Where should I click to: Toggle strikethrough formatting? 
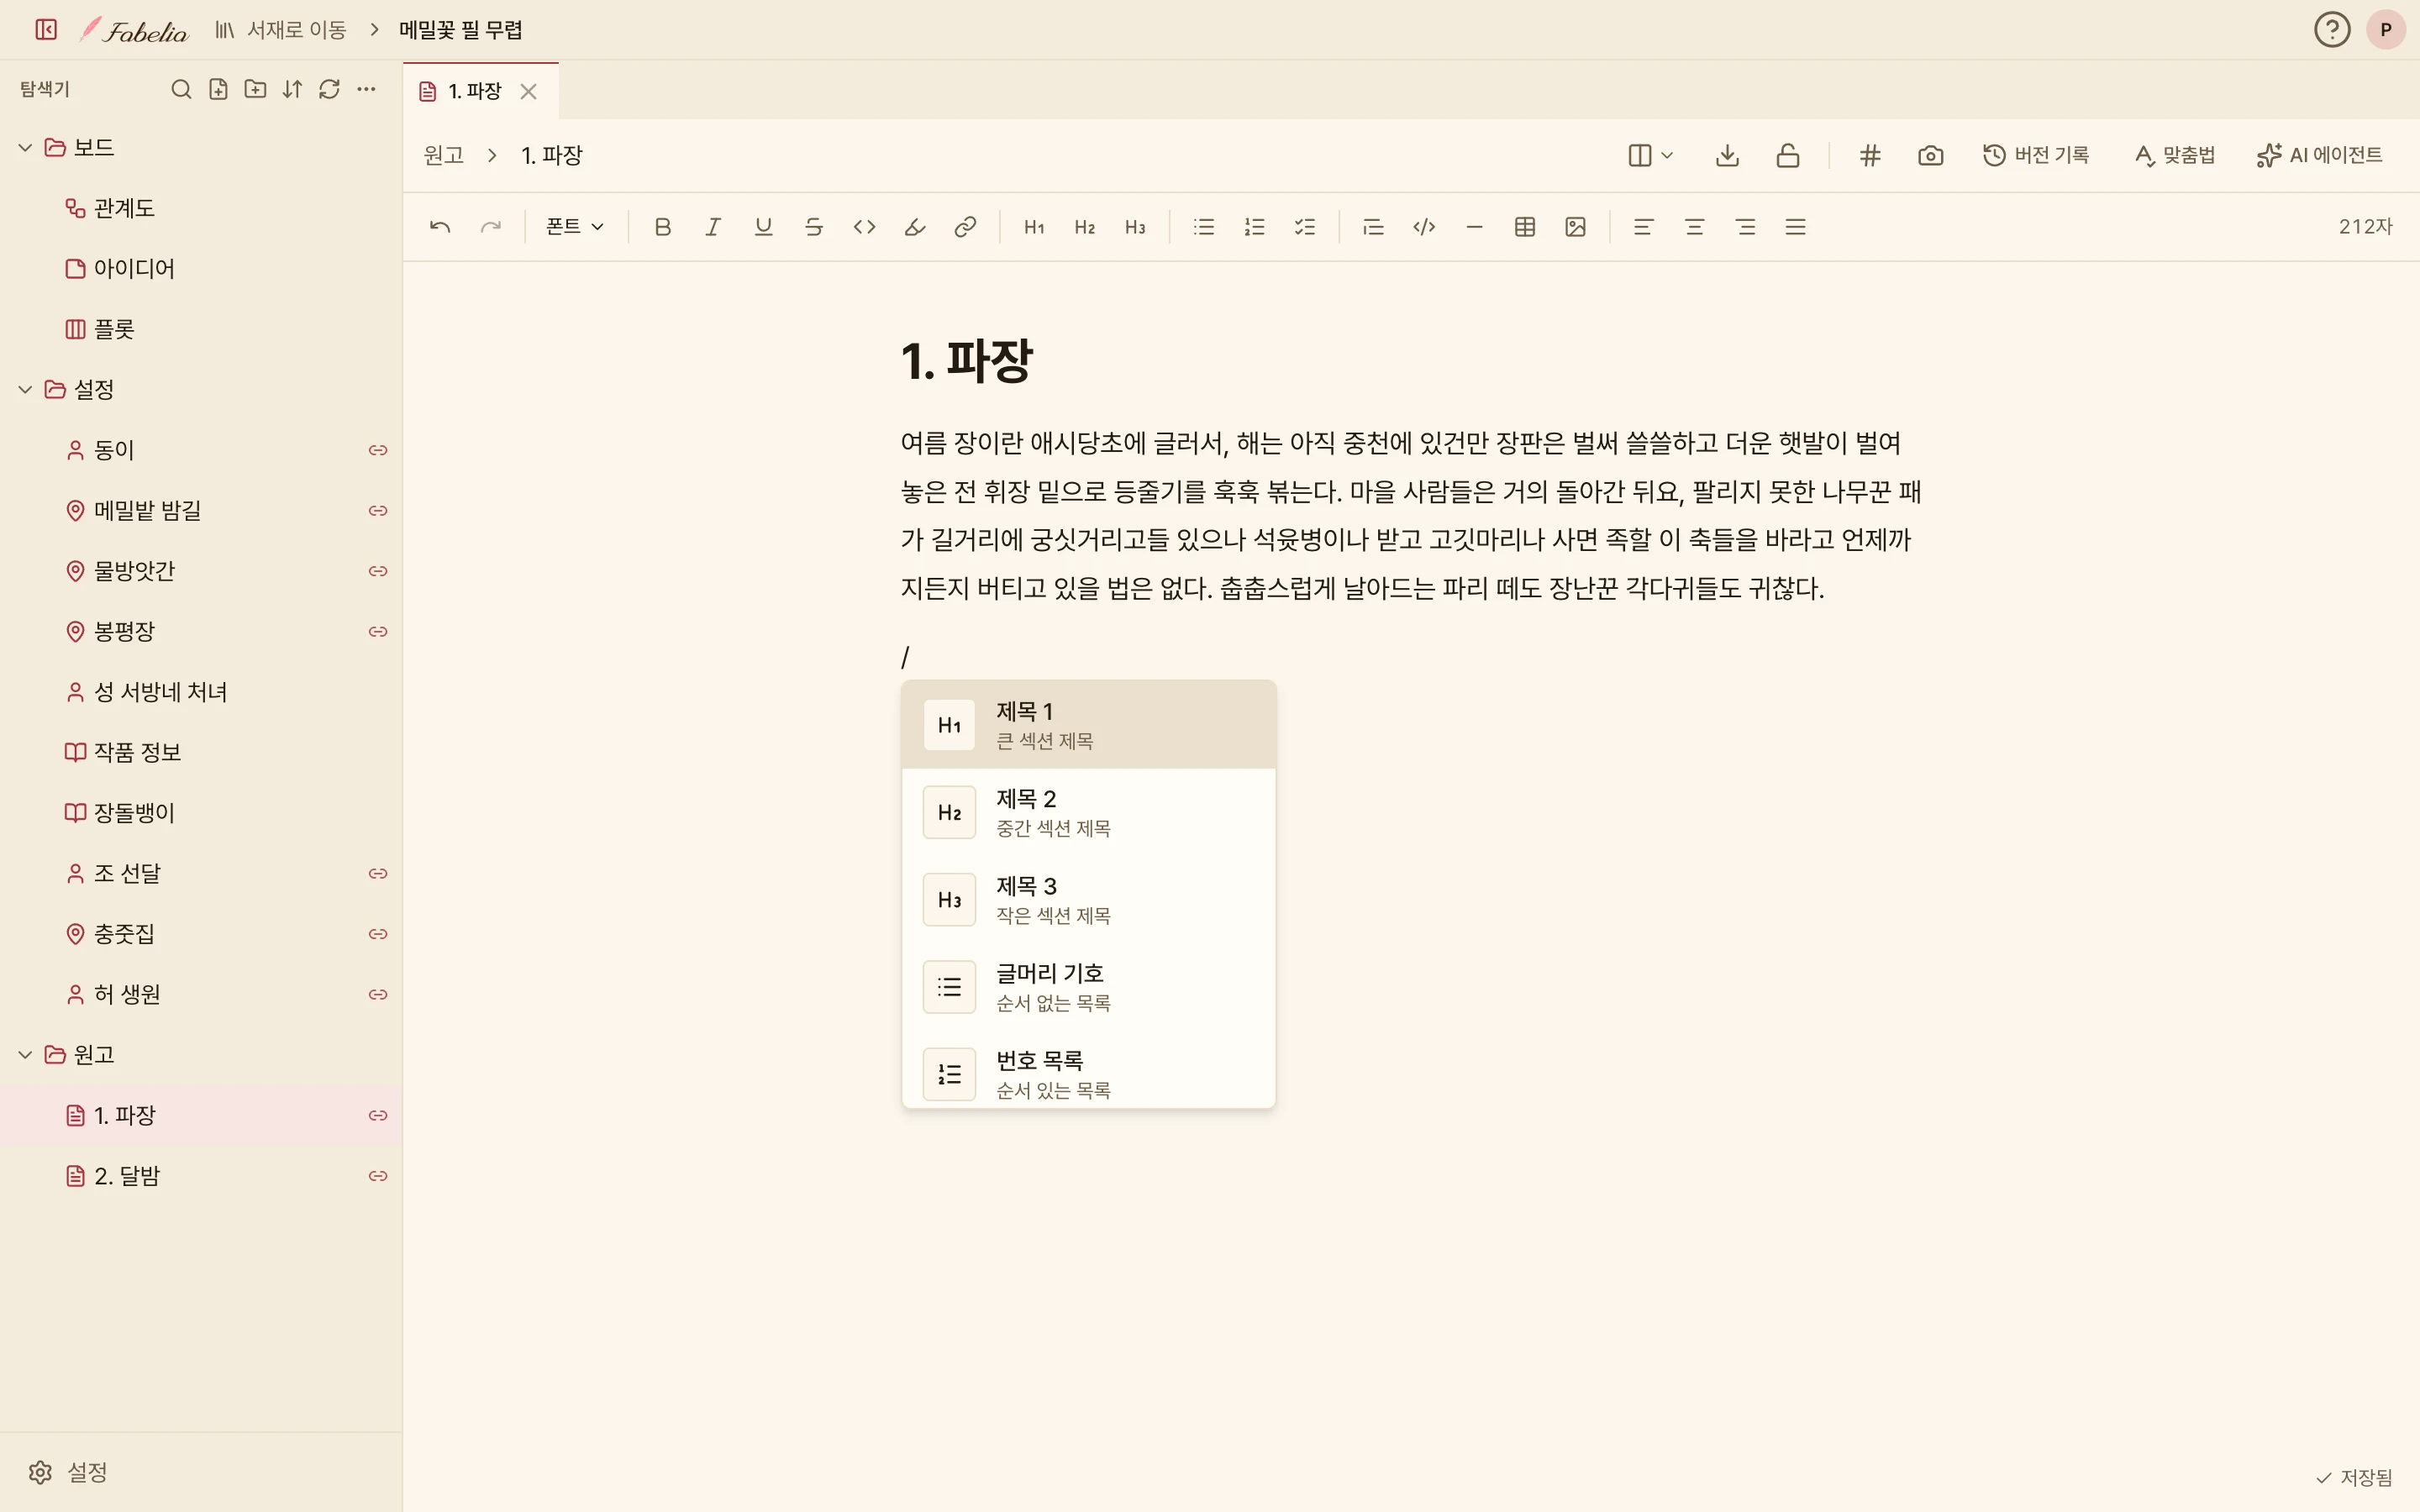[814, 227]
